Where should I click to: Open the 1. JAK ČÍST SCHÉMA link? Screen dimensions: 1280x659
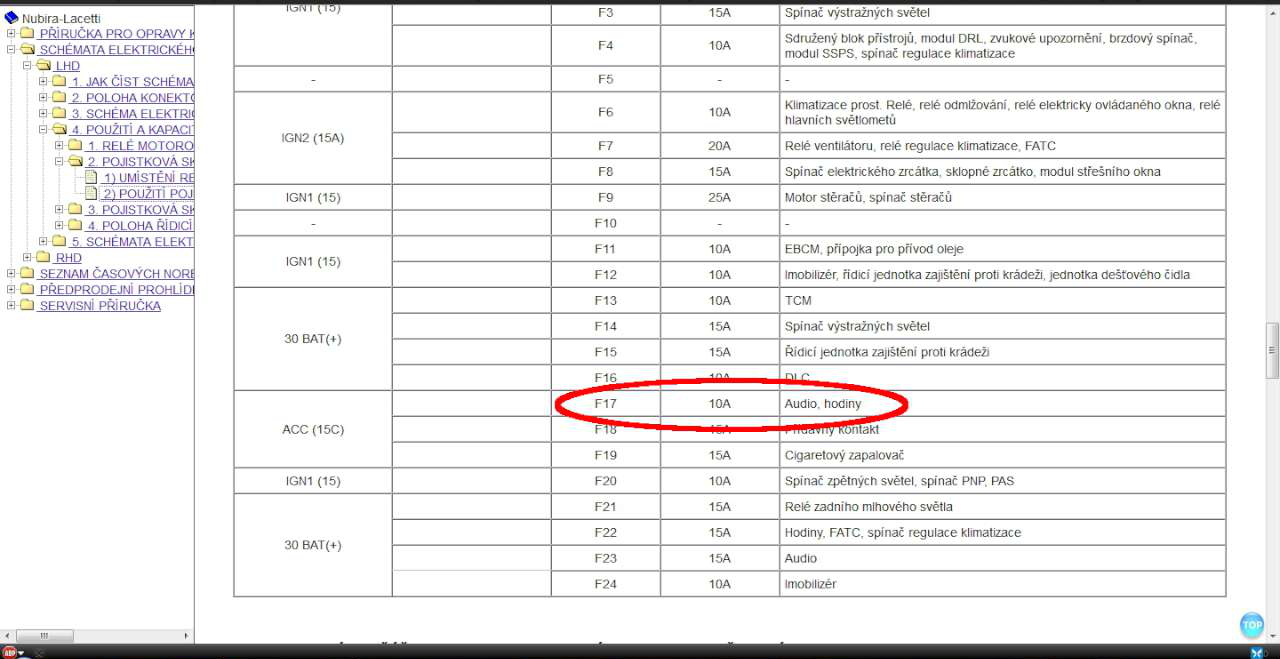[132, 82]
